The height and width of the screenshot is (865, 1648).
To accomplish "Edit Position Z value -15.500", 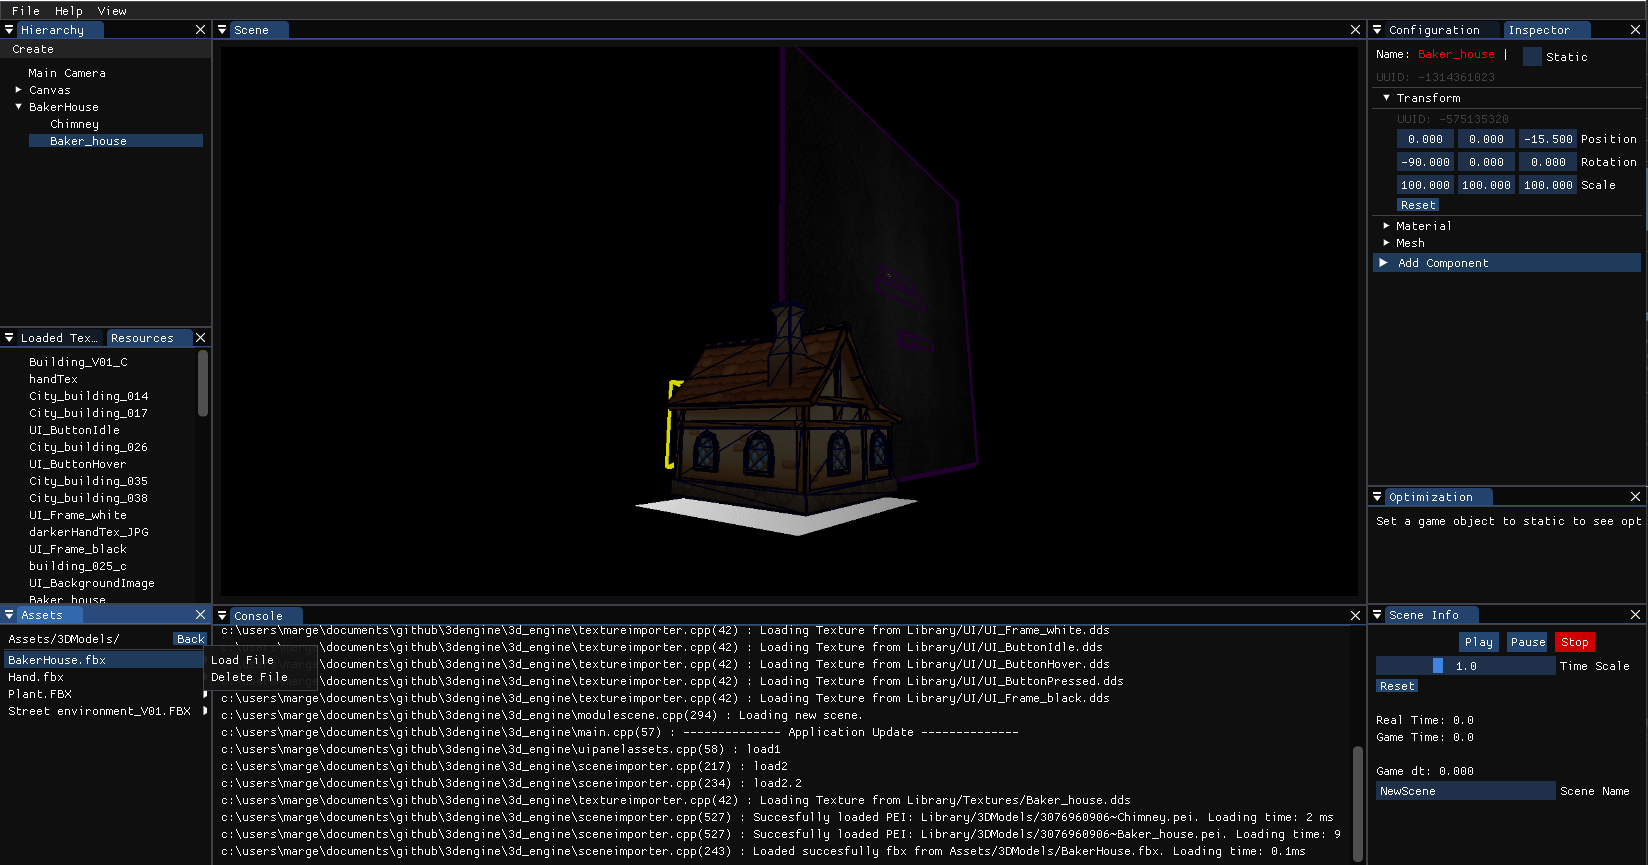I will point(1548,139).
